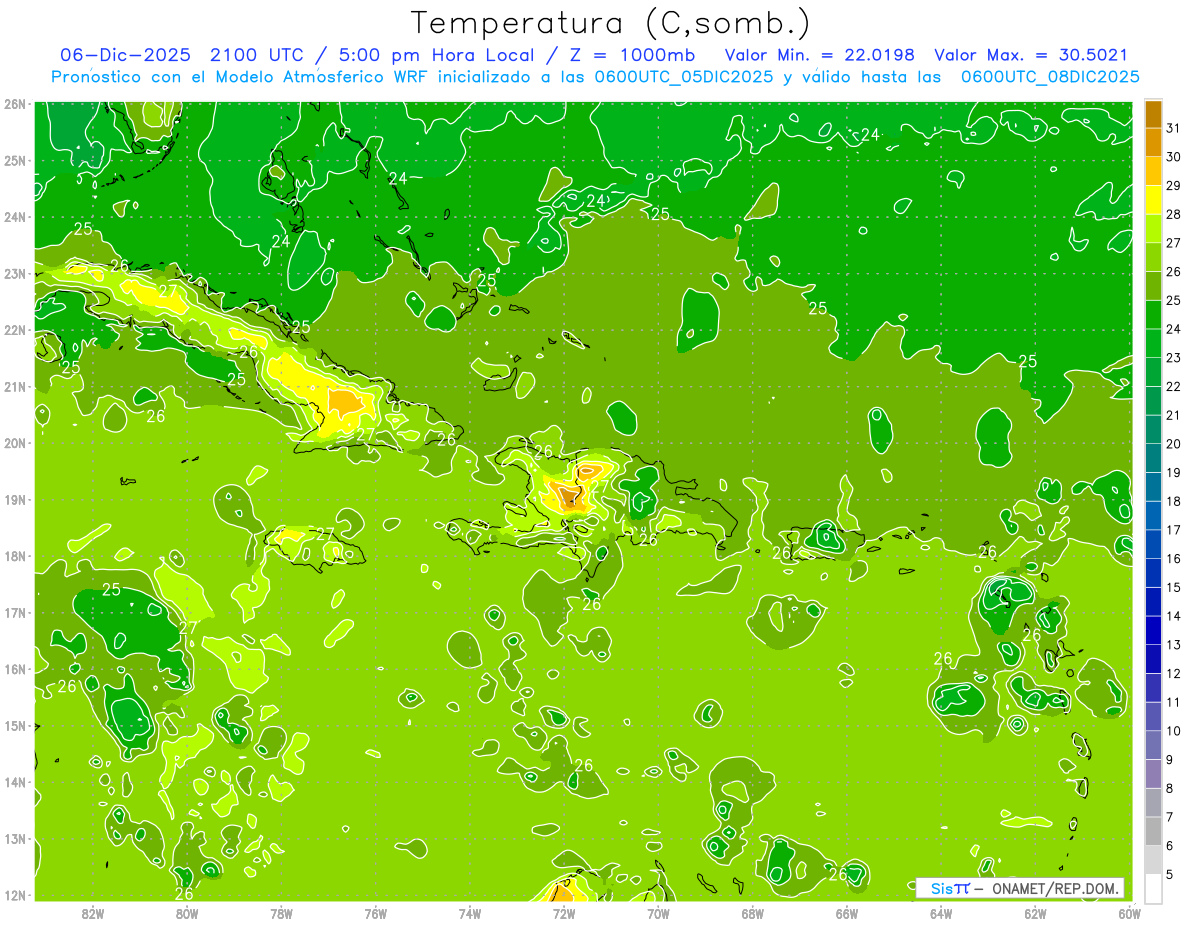Screen dimensions: 1200x927
Task: Click the 74W longitude axis label
Action: 470,912
